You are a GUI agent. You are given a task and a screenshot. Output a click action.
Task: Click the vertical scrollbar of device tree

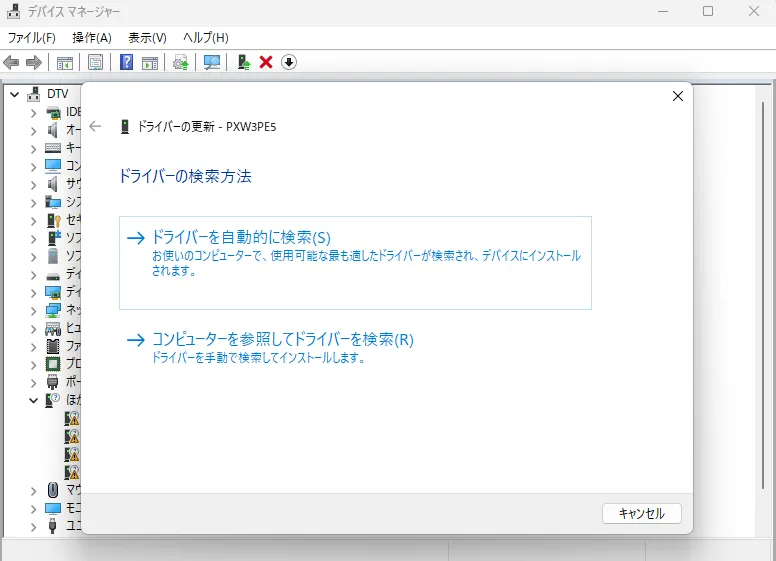(763, 295)
